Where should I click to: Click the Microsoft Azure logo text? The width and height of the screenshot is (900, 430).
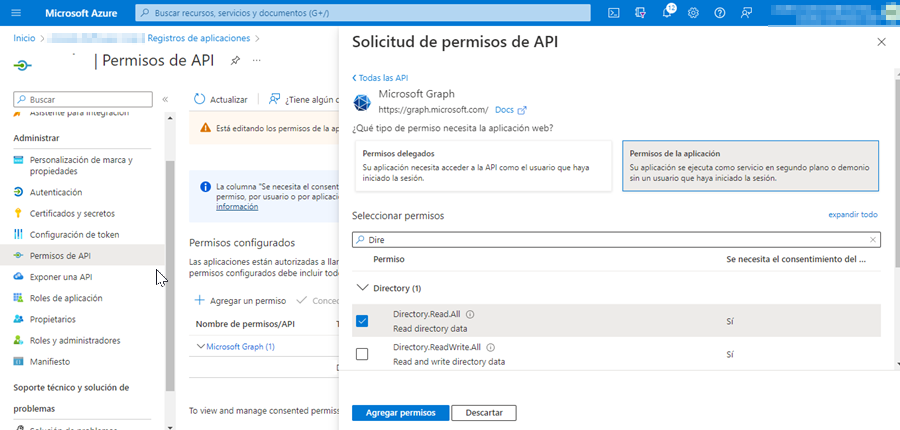click(x=81, y=13)
